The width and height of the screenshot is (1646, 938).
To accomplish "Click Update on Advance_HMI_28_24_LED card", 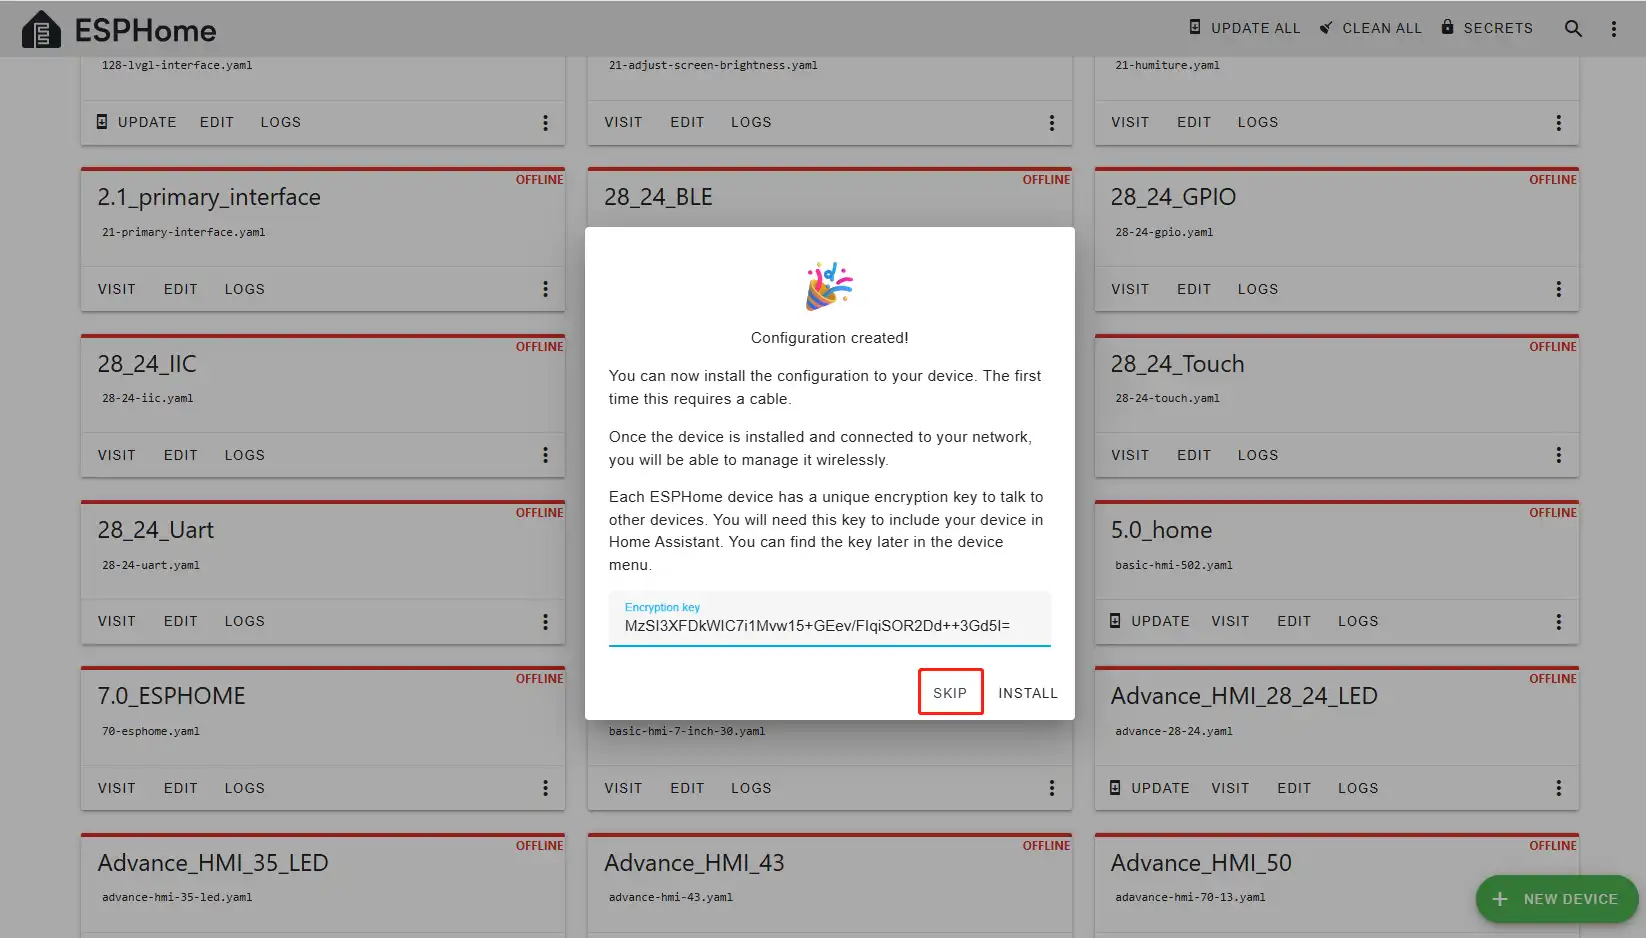I will pyautogui.click(x=1150, y=788).
